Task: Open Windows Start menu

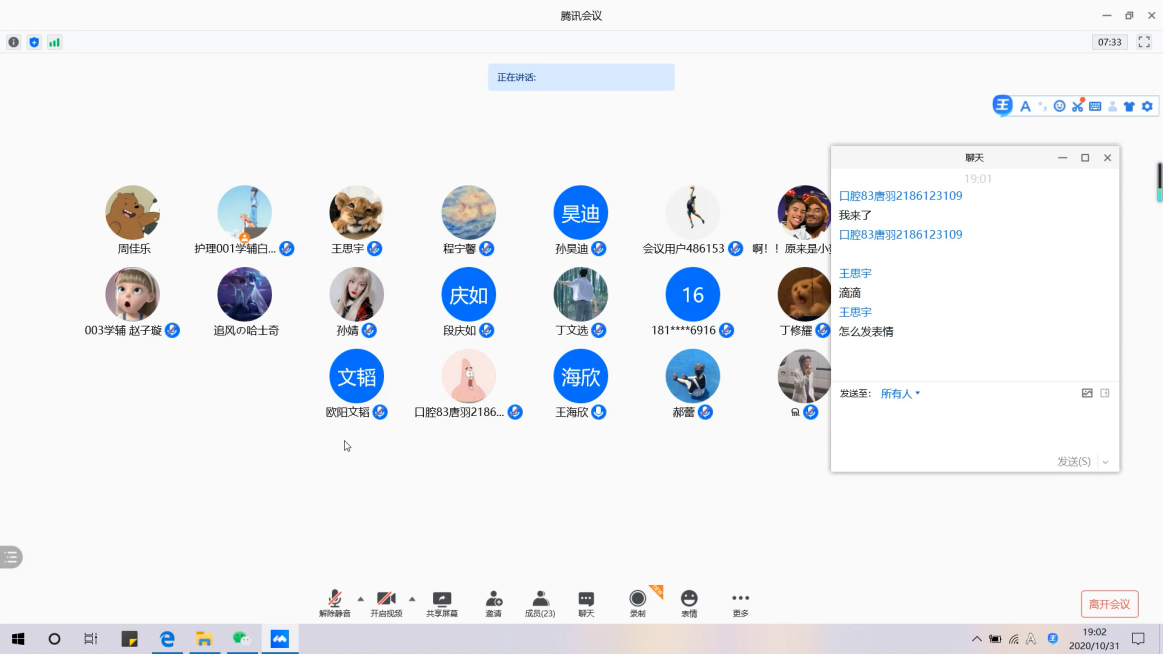Action: click(x=18, y=638)
